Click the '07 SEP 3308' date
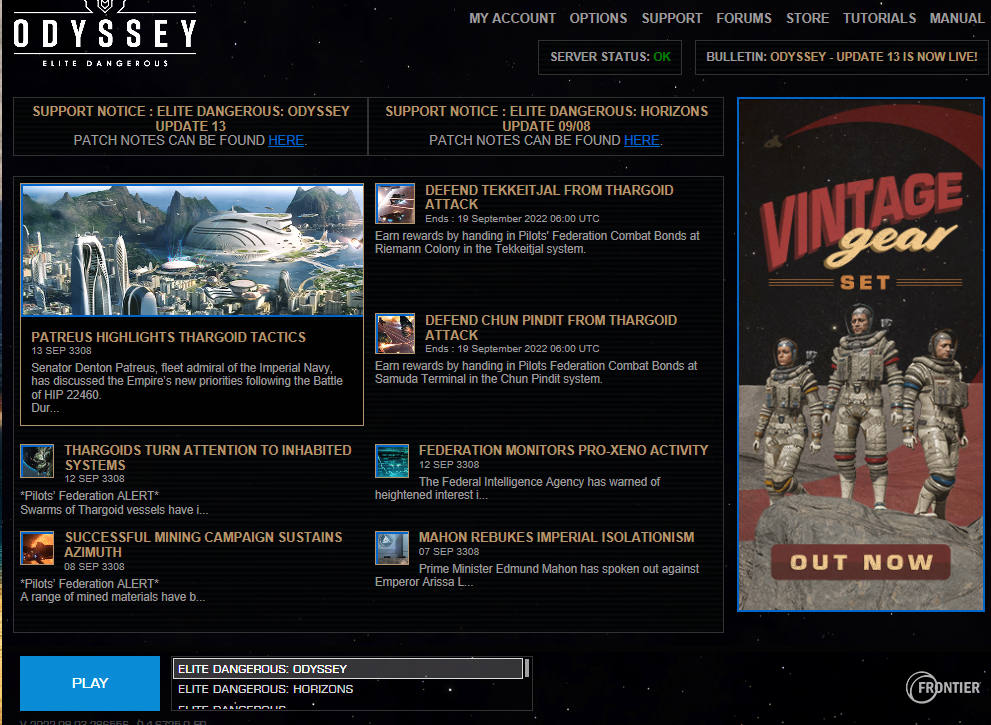991x725 pixels. [x=449, y=552]
